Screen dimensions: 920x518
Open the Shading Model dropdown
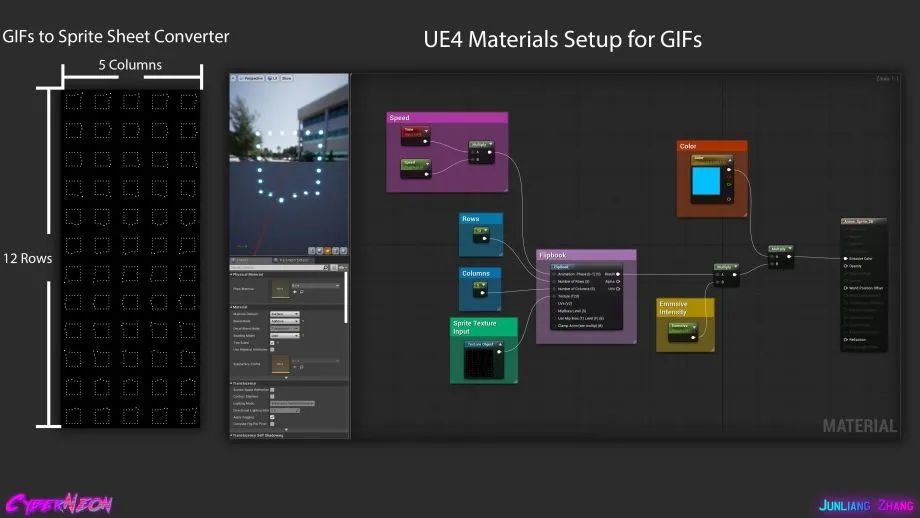(x=285, y=336)
